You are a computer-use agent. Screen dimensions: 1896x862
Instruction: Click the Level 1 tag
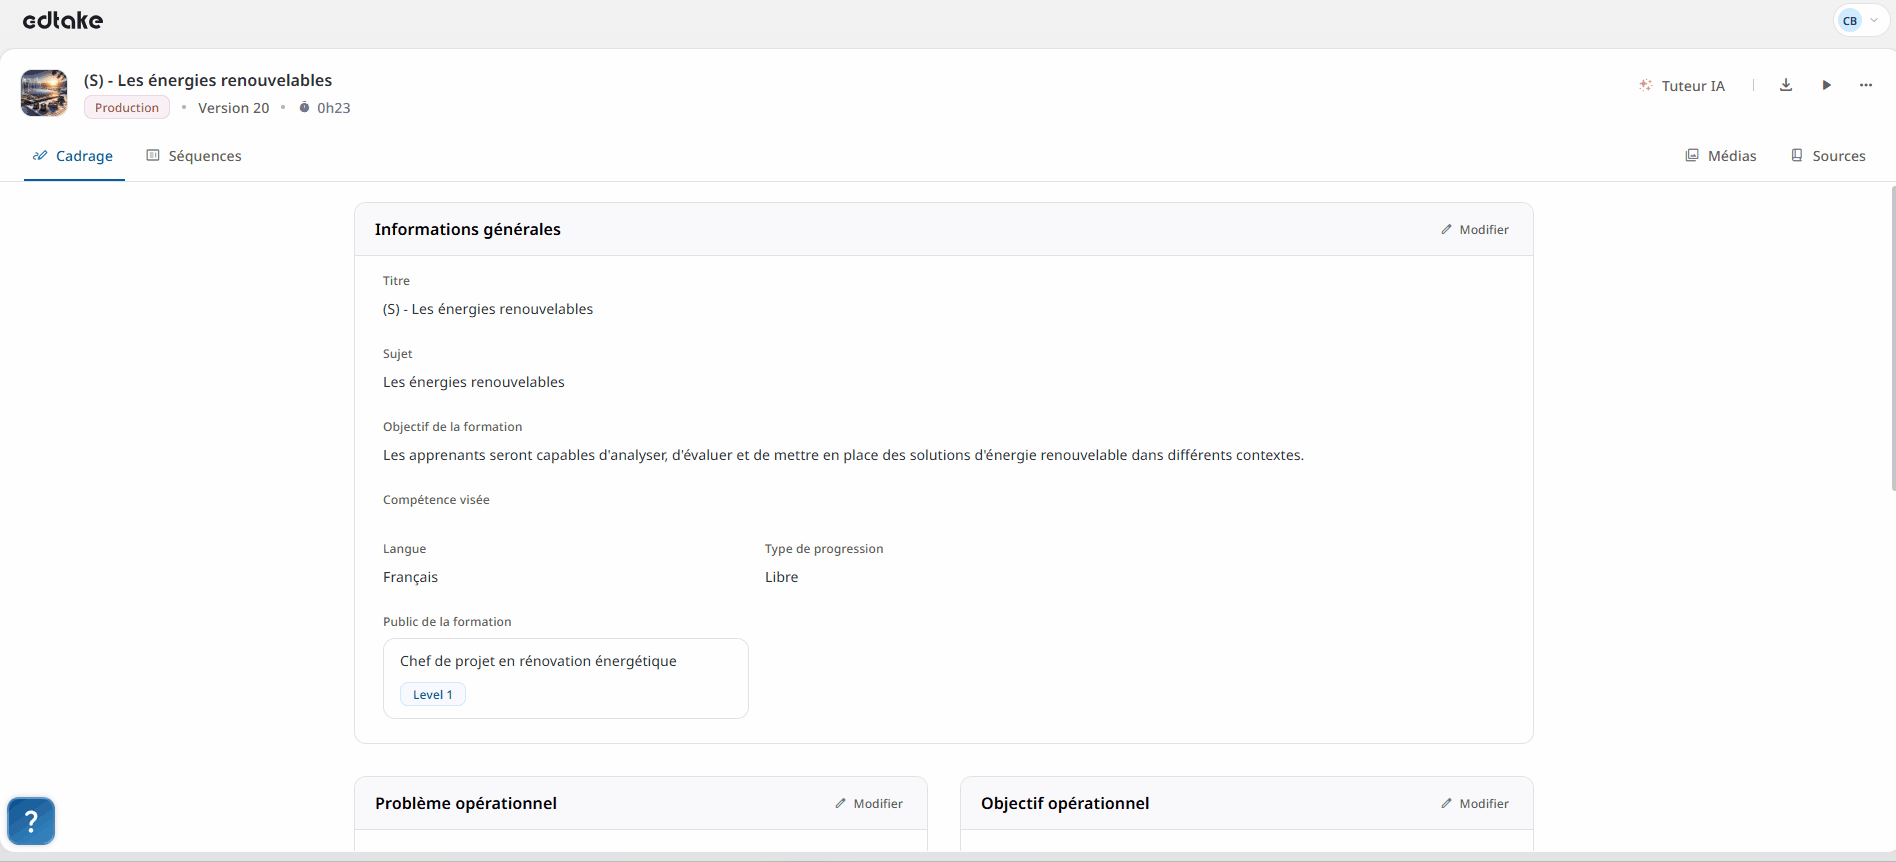433,695
